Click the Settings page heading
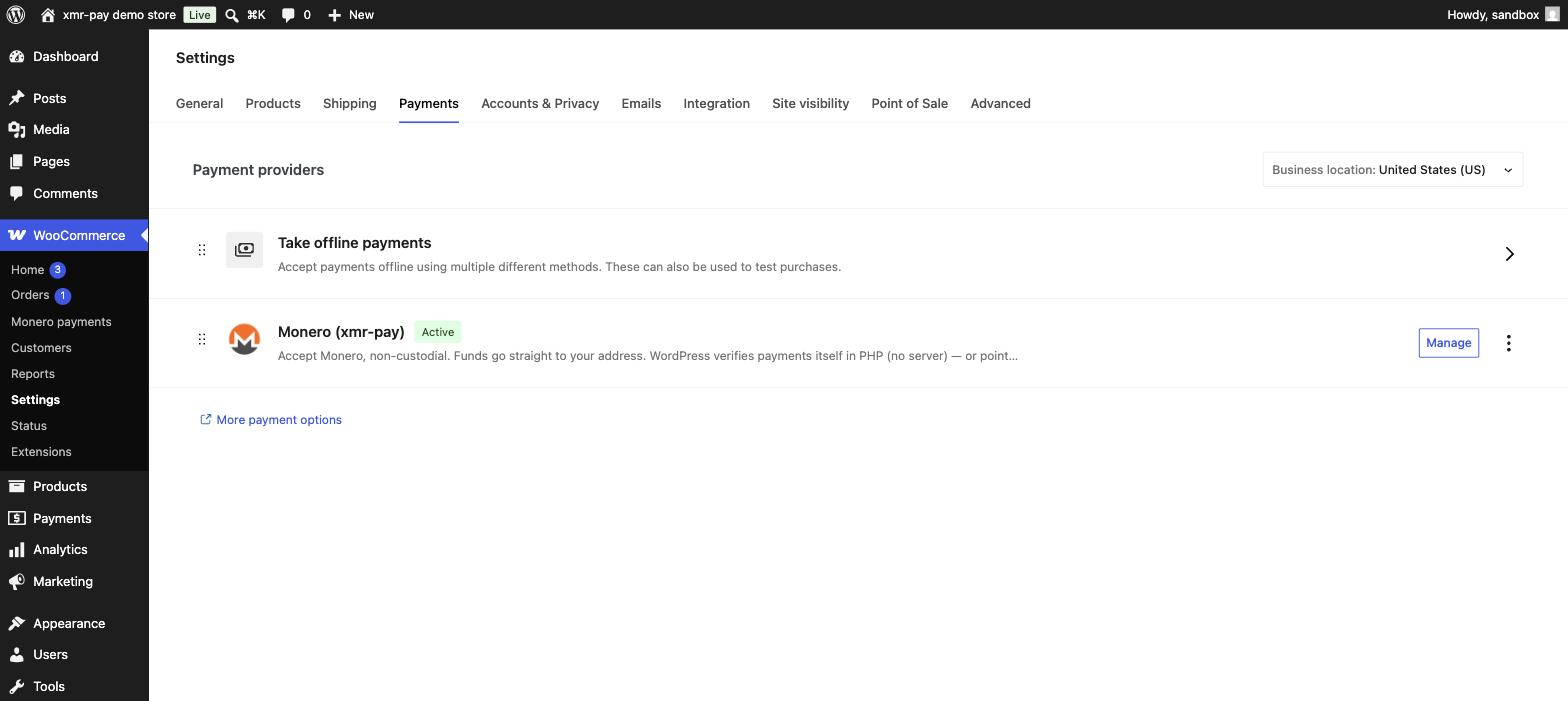 coord(205,58)
